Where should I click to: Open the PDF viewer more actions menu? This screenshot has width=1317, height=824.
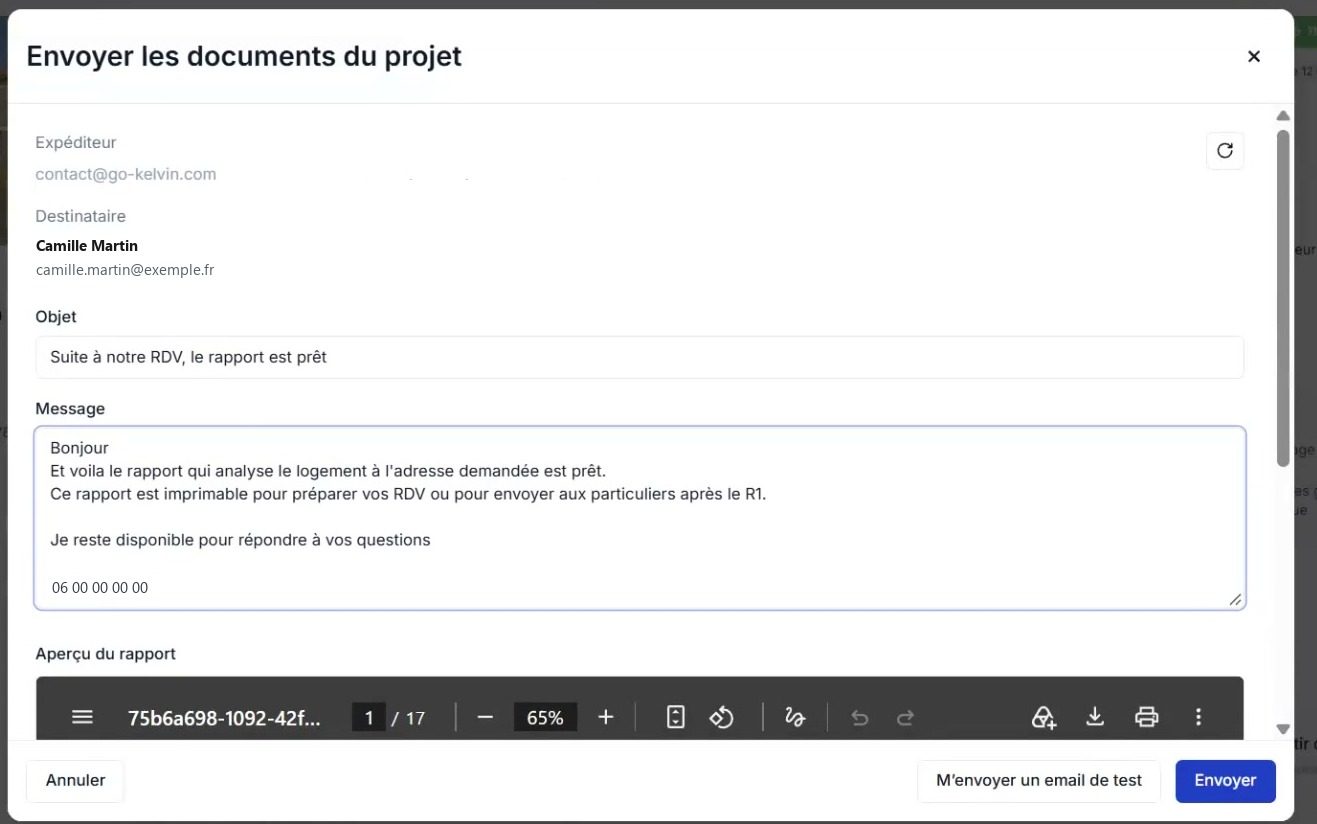[1198, 717]
